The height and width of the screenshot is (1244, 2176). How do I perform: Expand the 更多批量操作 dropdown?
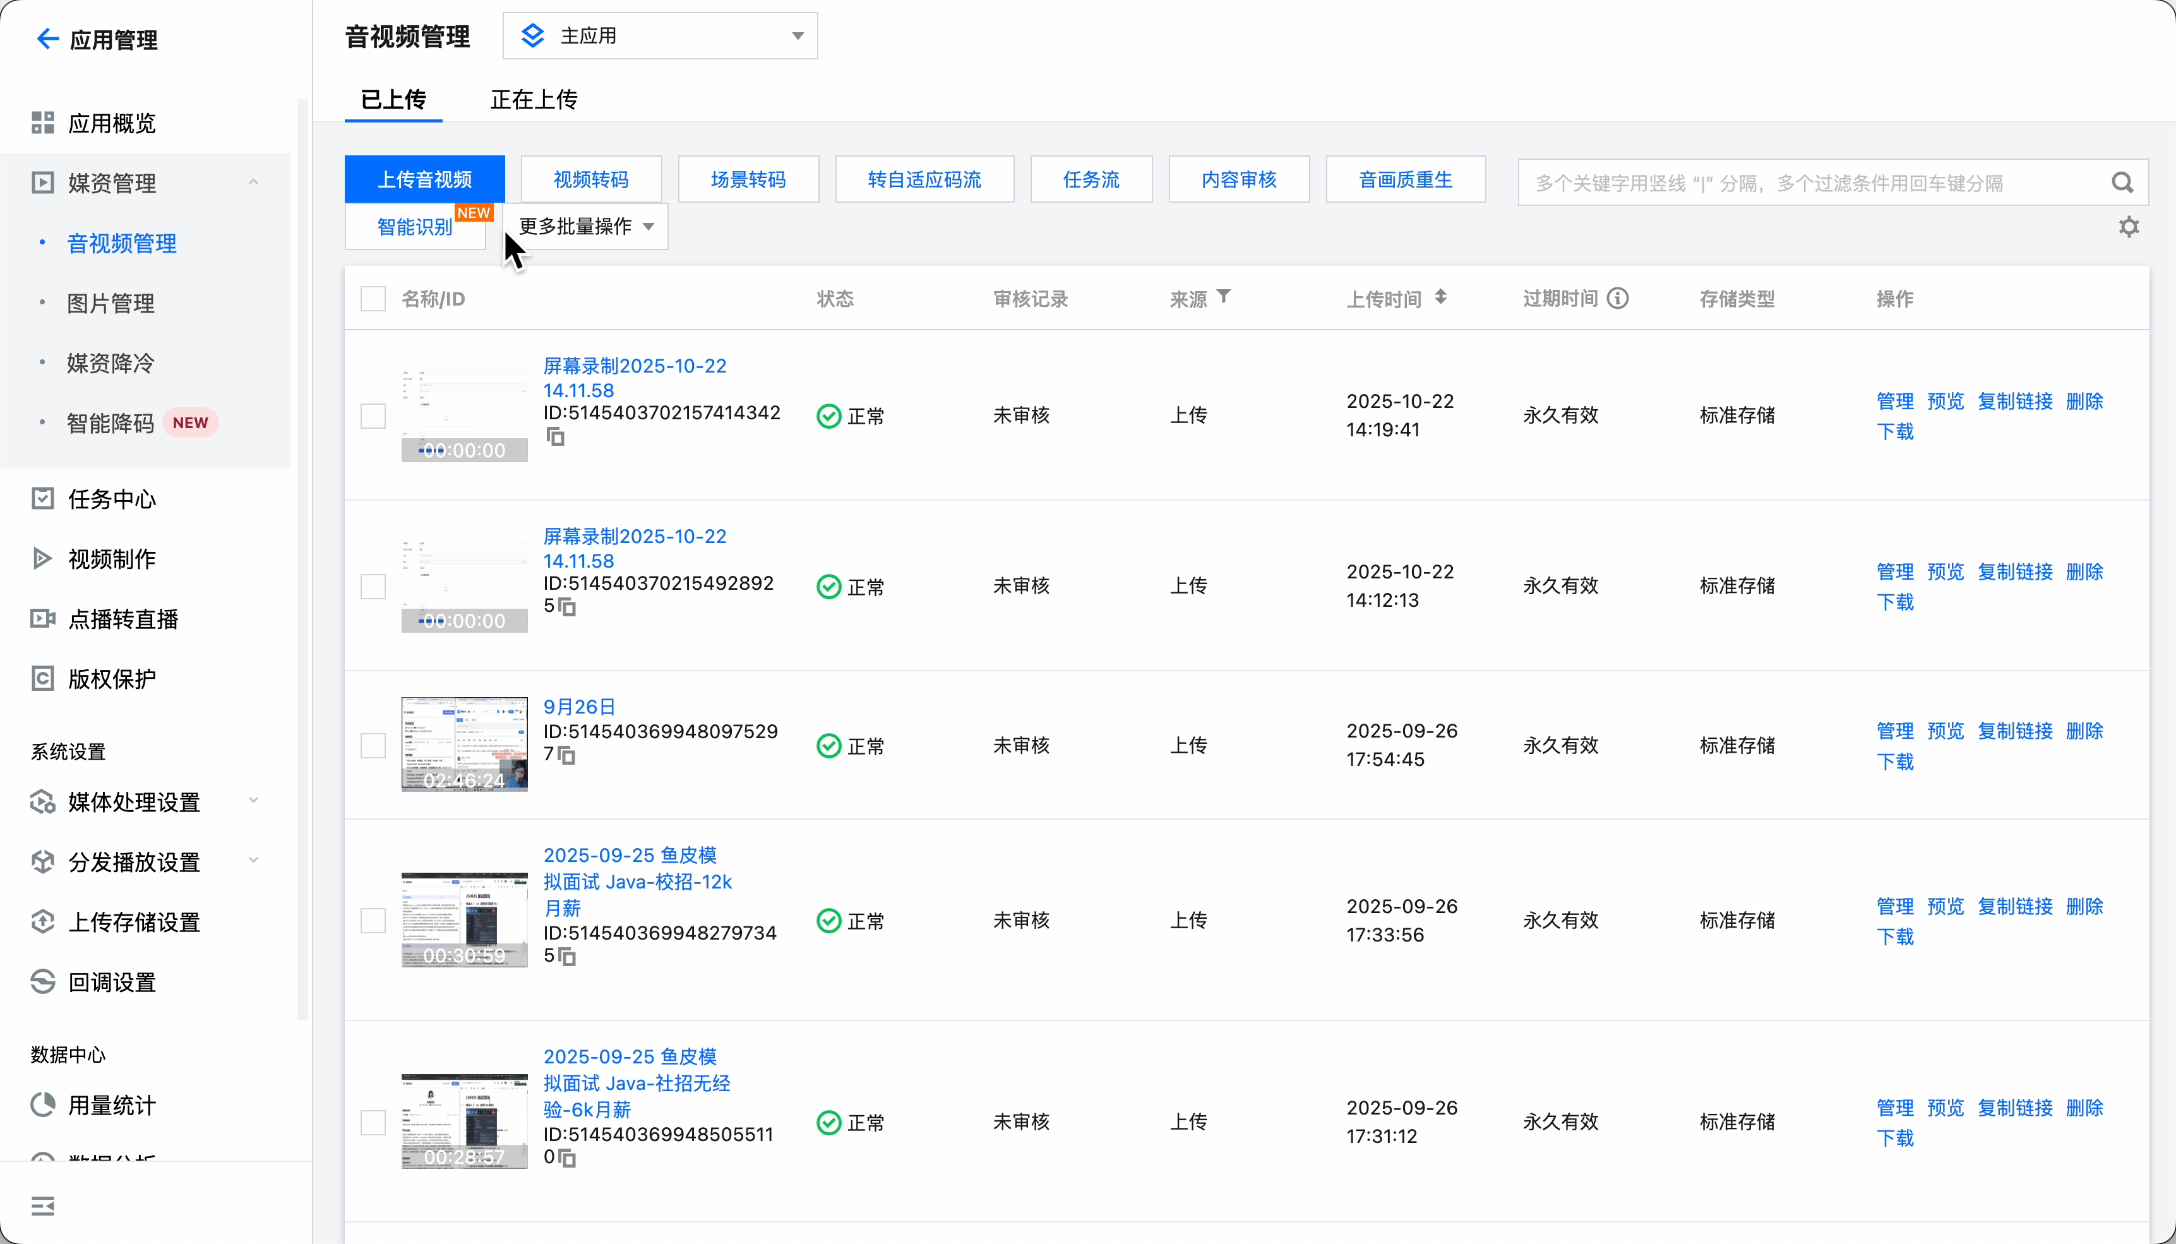point(586,227)
